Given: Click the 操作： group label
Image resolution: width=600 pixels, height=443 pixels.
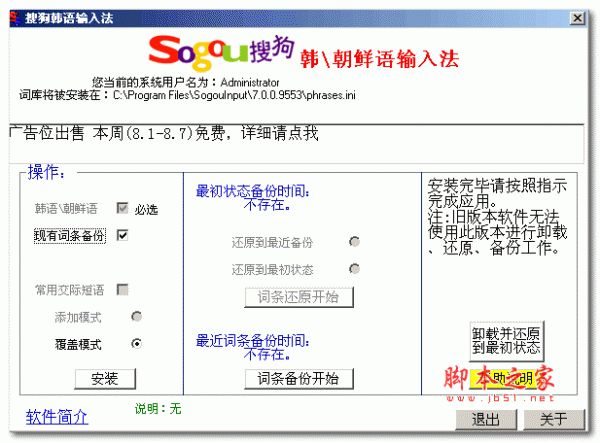Looking at the screenshot, I should point(47,172).
